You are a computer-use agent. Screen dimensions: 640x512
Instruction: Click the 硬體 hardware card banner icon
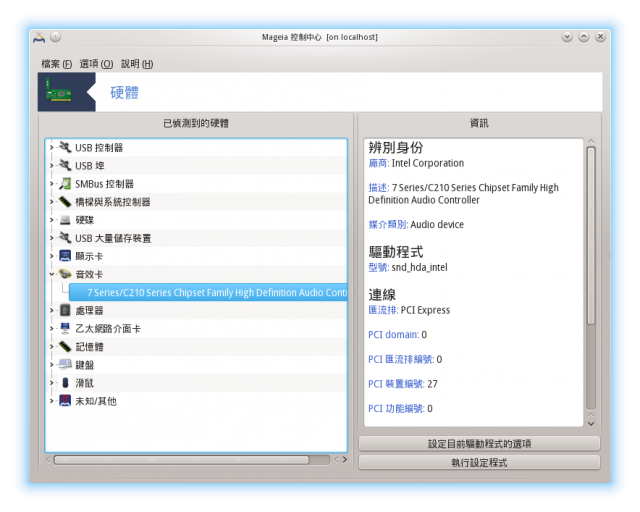[x=59, y=92]
